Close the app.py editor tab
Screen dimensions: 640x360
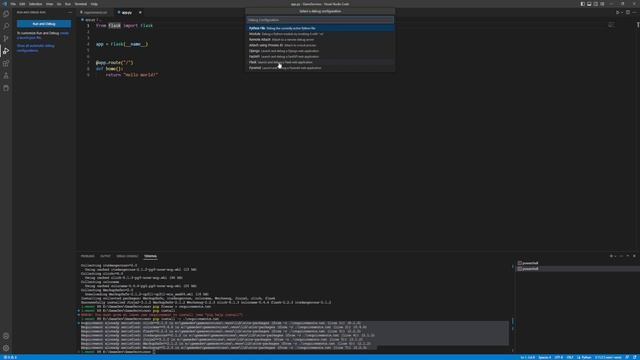(140, 13)
